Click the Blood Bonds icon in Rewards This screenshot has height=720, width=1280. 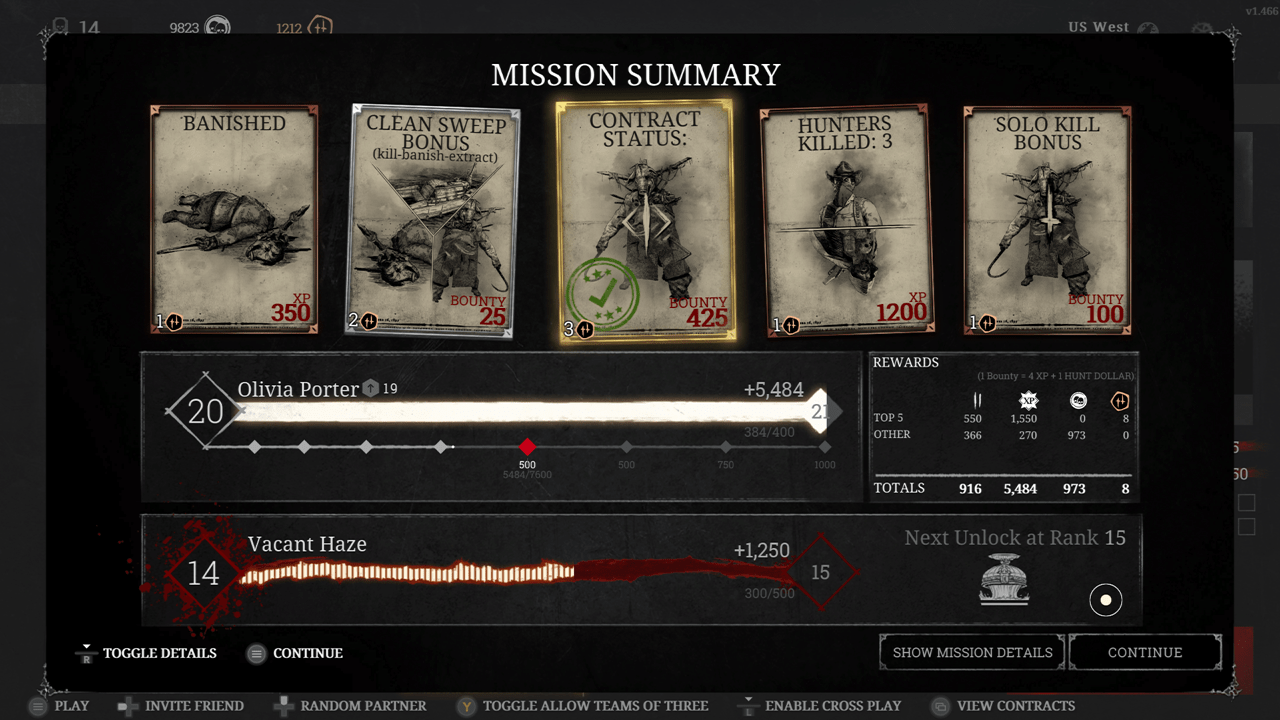coord(1120,401)
